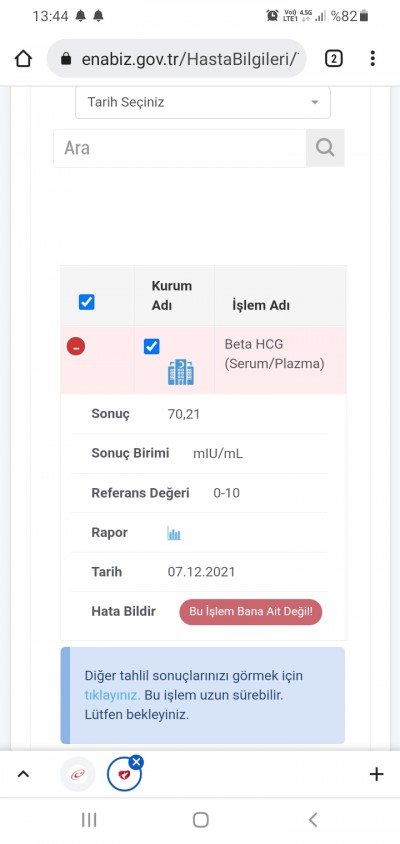The height and width of the screenshot is (844, 400).
Task: Tap the browser home icon
Action: 23,59
